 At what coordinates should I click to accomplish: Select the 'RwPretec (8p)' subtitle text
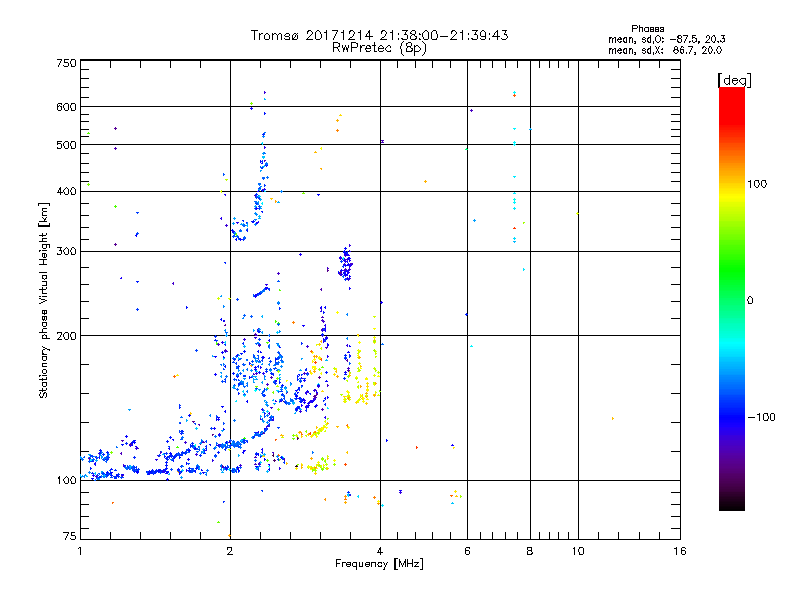coord(379,48)
